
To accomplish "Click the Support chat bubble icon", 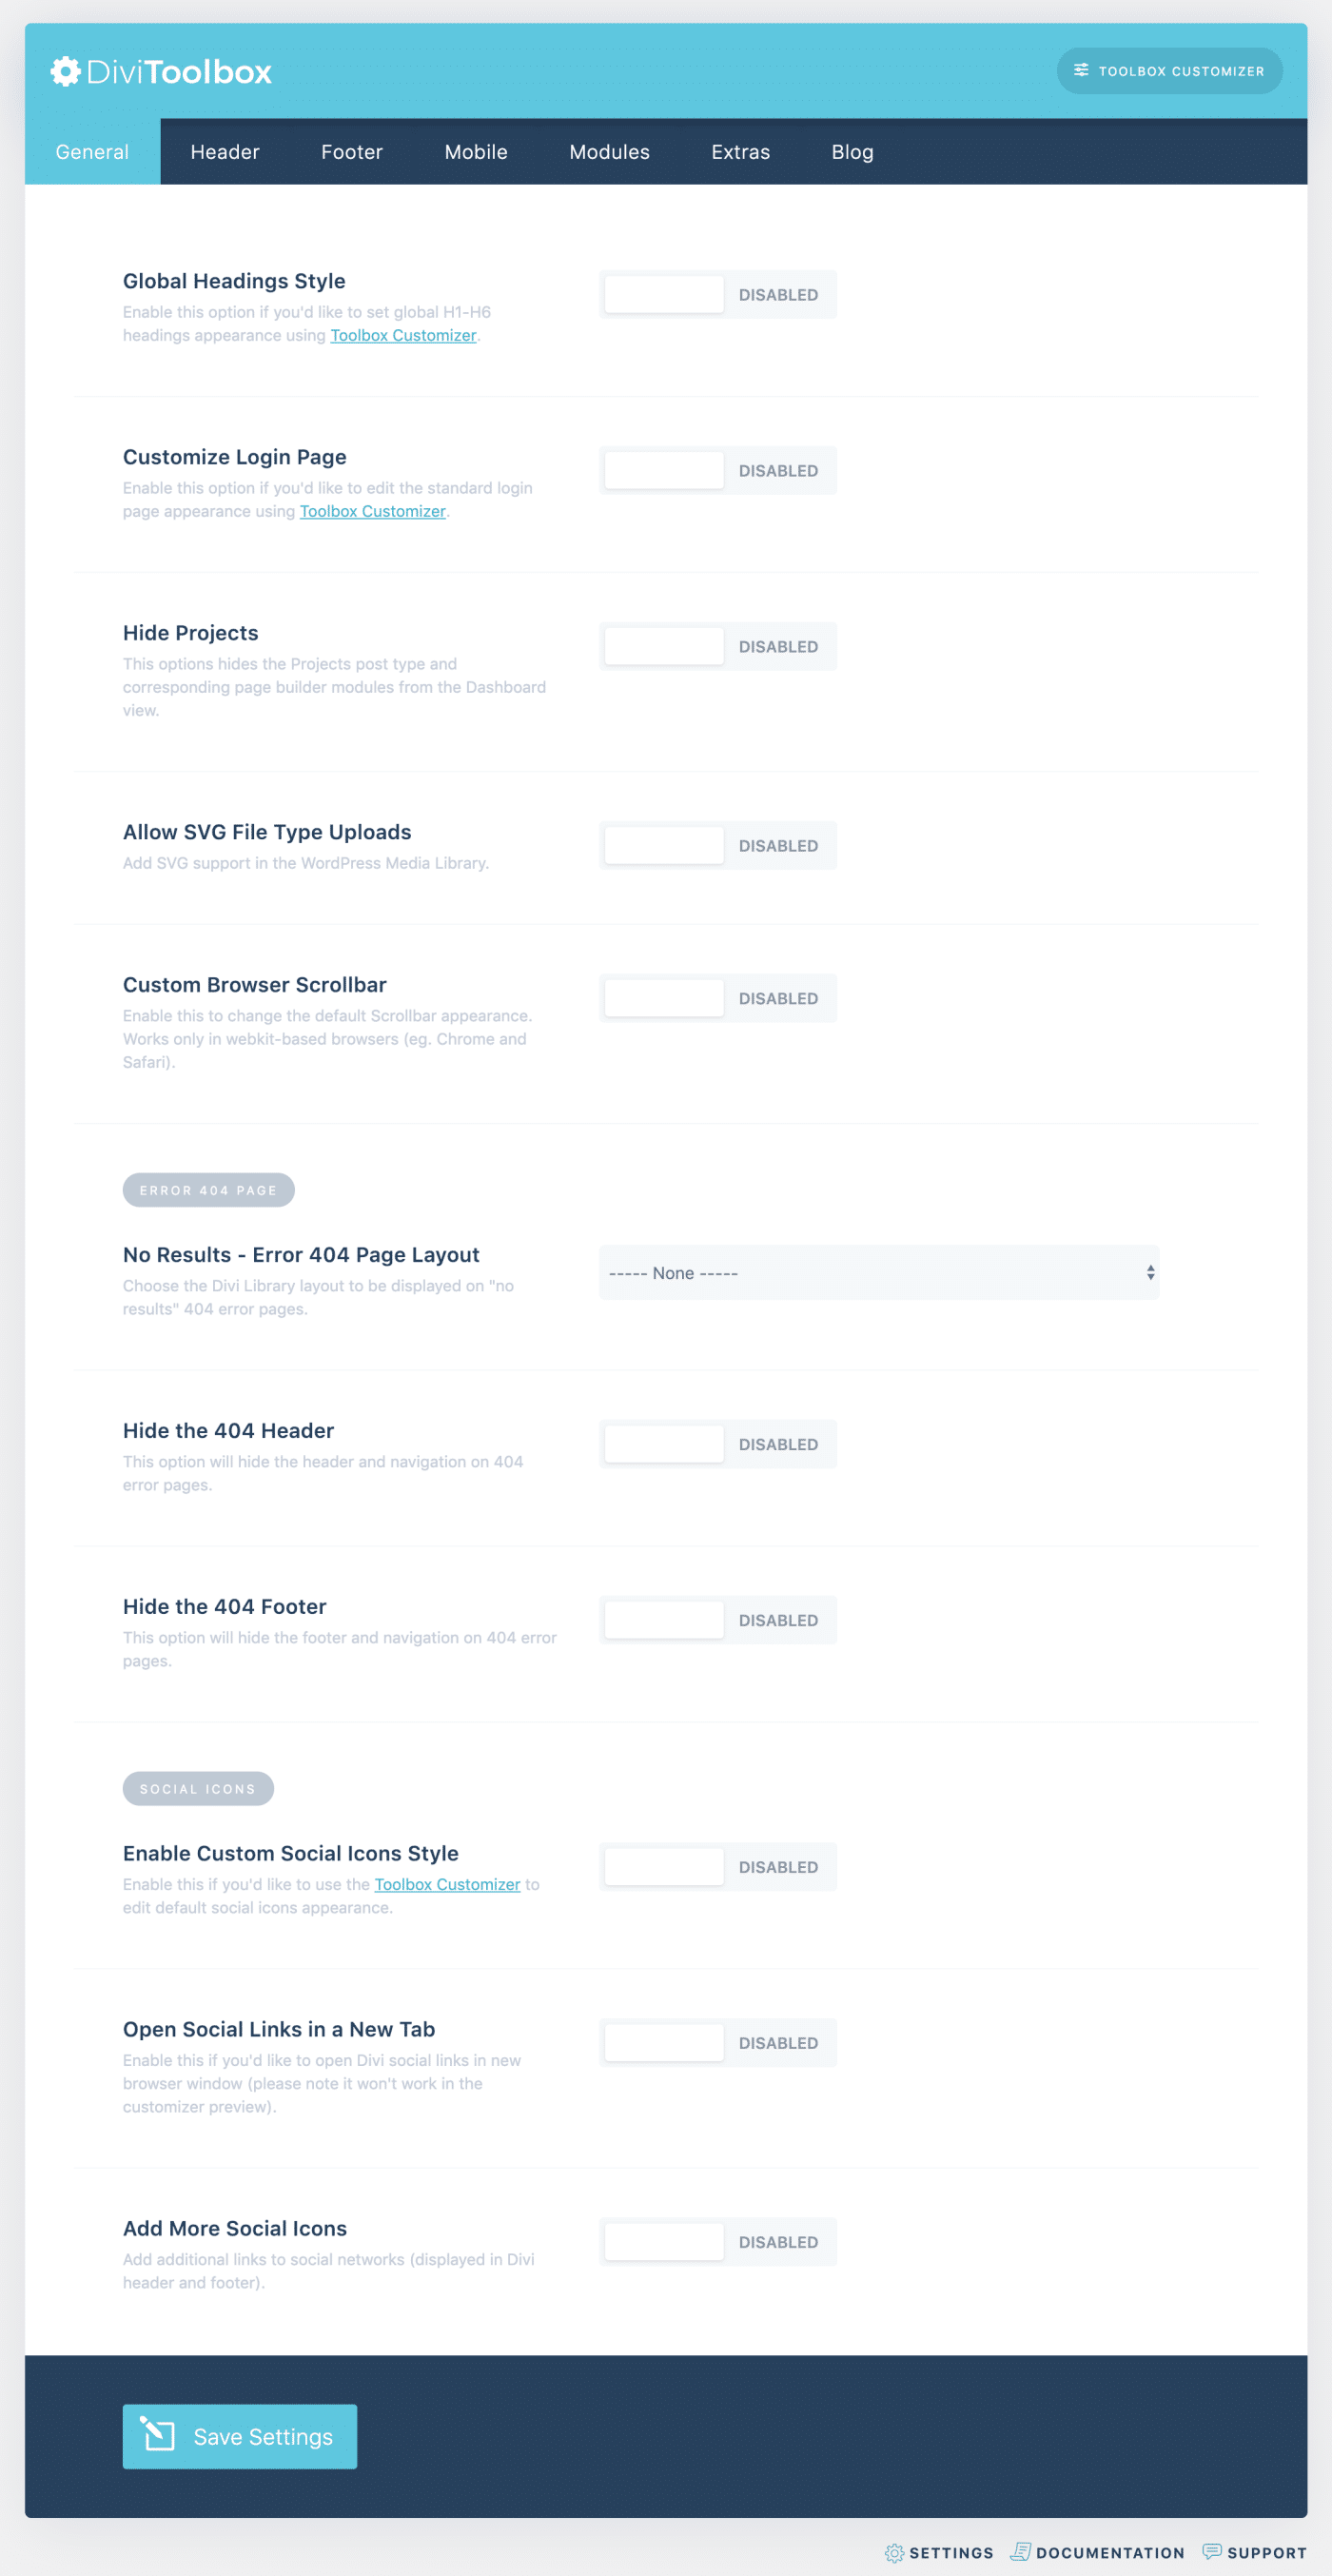I will [x=1211, y=2552].
